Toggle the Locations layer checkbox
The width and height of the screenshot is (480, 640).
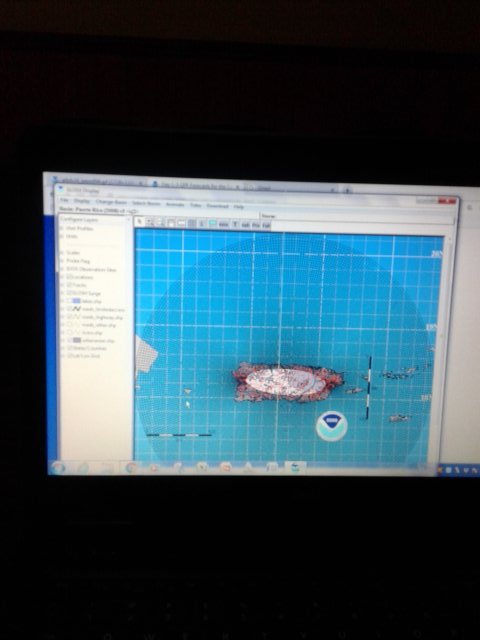coord(69,277)
